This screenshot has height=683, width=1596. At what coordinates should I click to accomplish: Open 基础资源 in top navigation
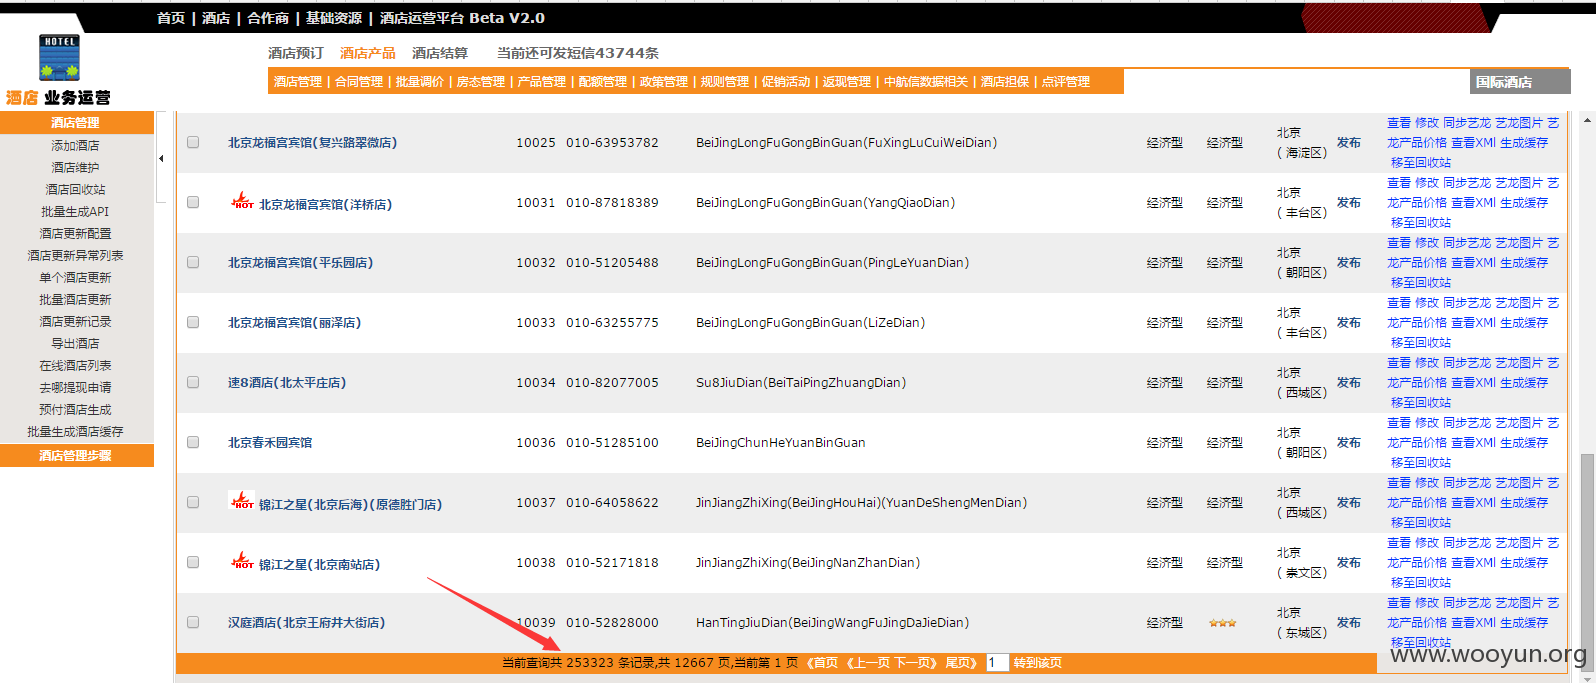coord(334,18)
